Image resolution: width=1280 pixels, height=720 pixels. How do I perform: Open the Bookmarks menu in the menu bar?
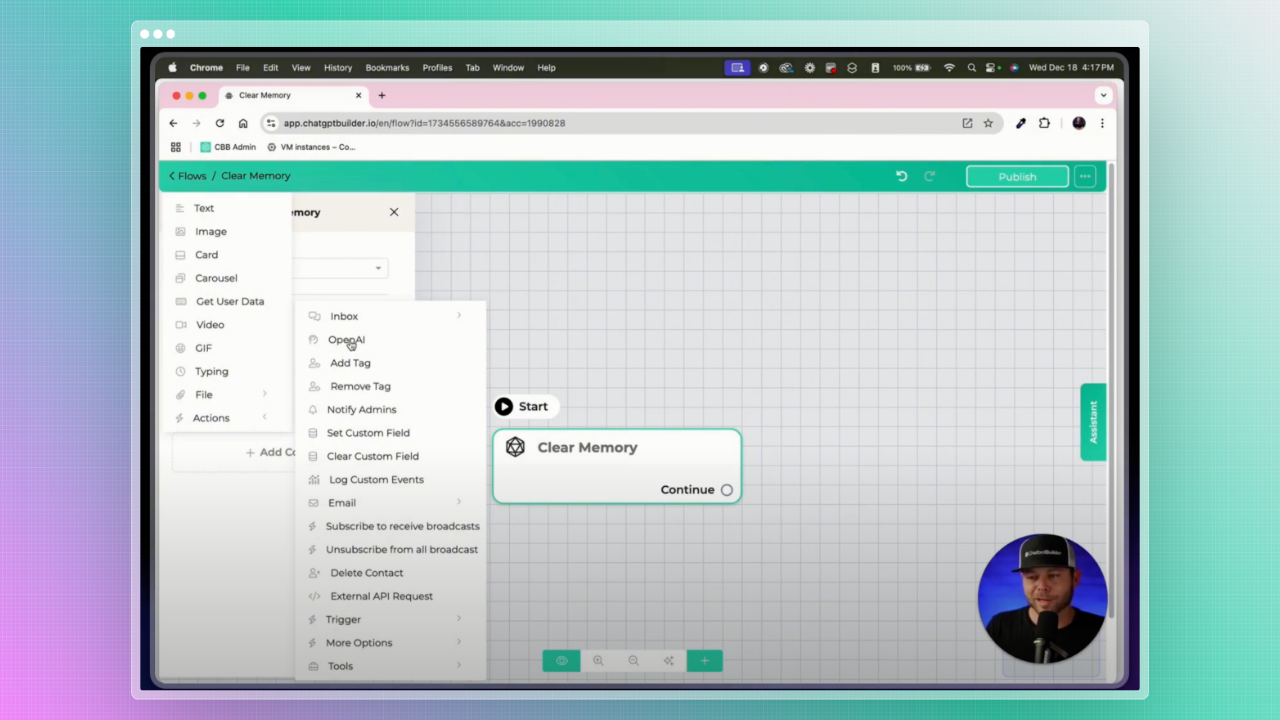[x=387, y=68]
